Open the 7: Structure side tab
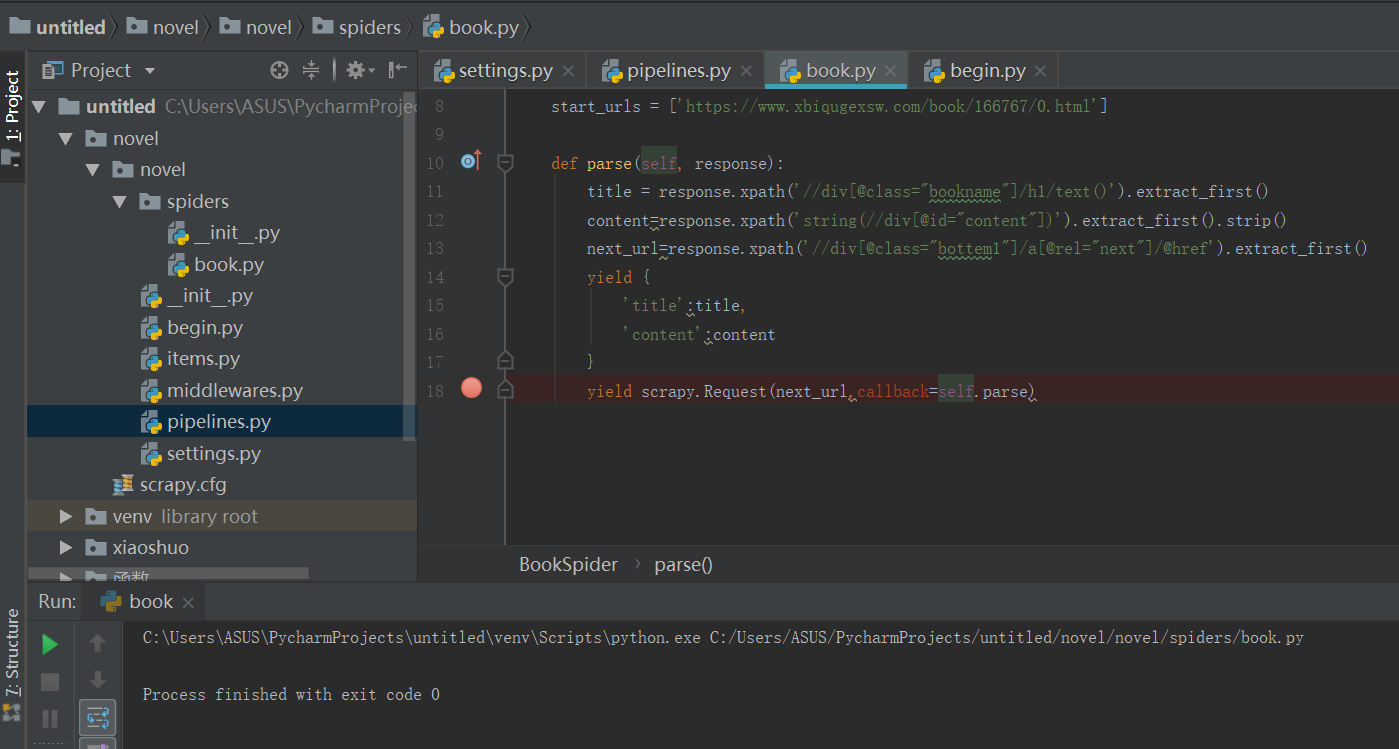 (12, 652)
